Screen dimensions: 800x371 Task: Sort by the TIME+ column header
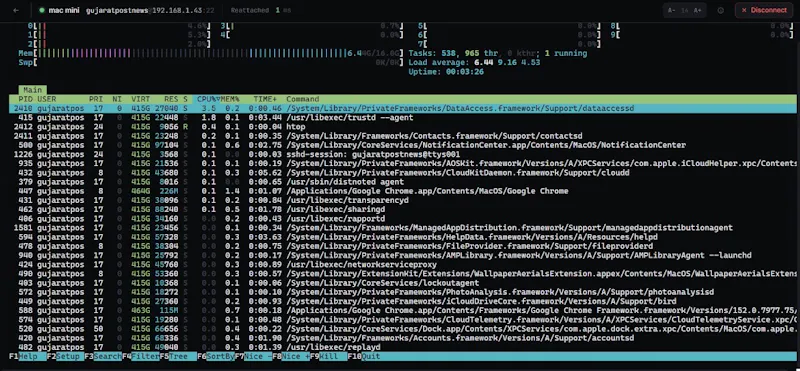click(265, 99)
